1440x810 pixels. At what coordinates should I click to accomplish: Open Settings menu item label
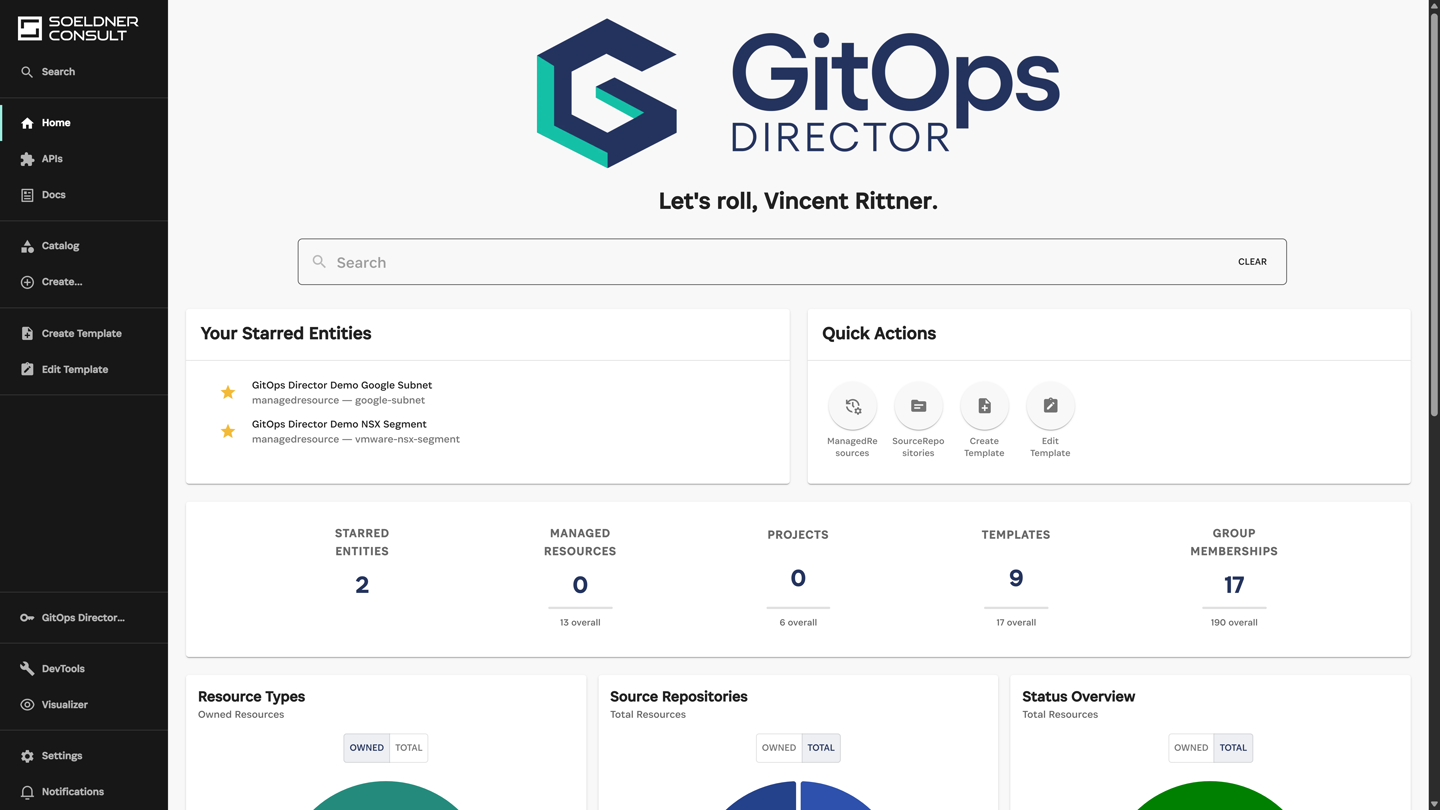click(x=62, y=756)
